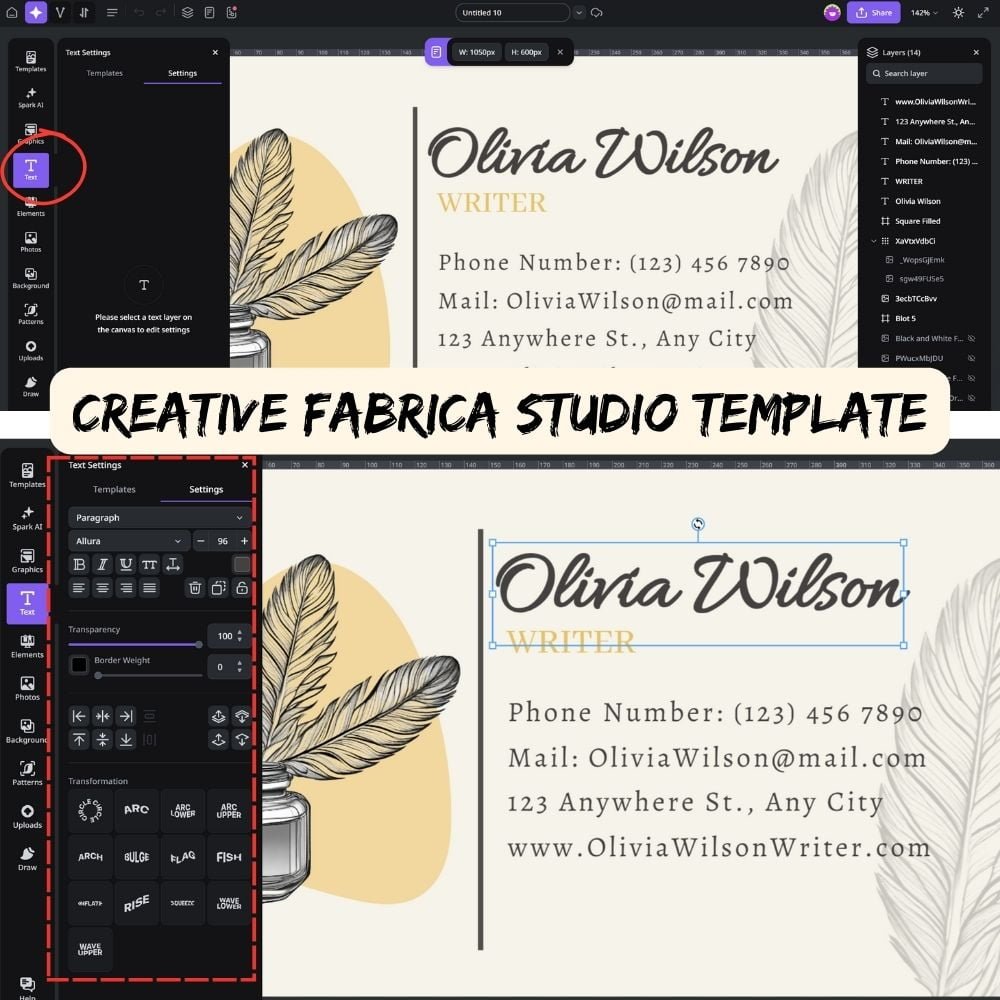Show the hidden Black and White F layer

(x=972, y=338)
